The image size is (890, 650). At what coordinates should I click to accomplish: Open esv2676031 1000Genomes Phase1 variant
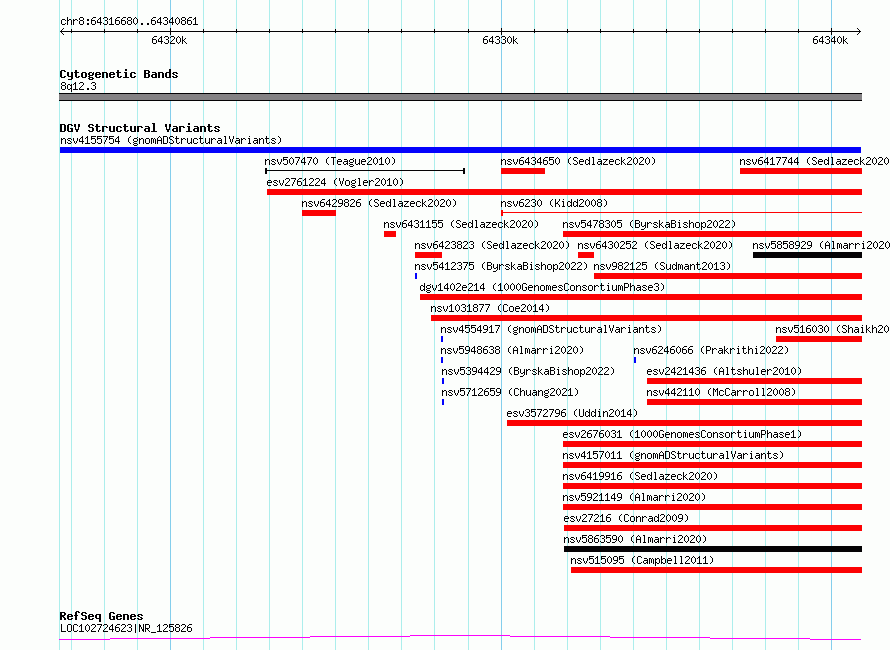tap(682, 434)
